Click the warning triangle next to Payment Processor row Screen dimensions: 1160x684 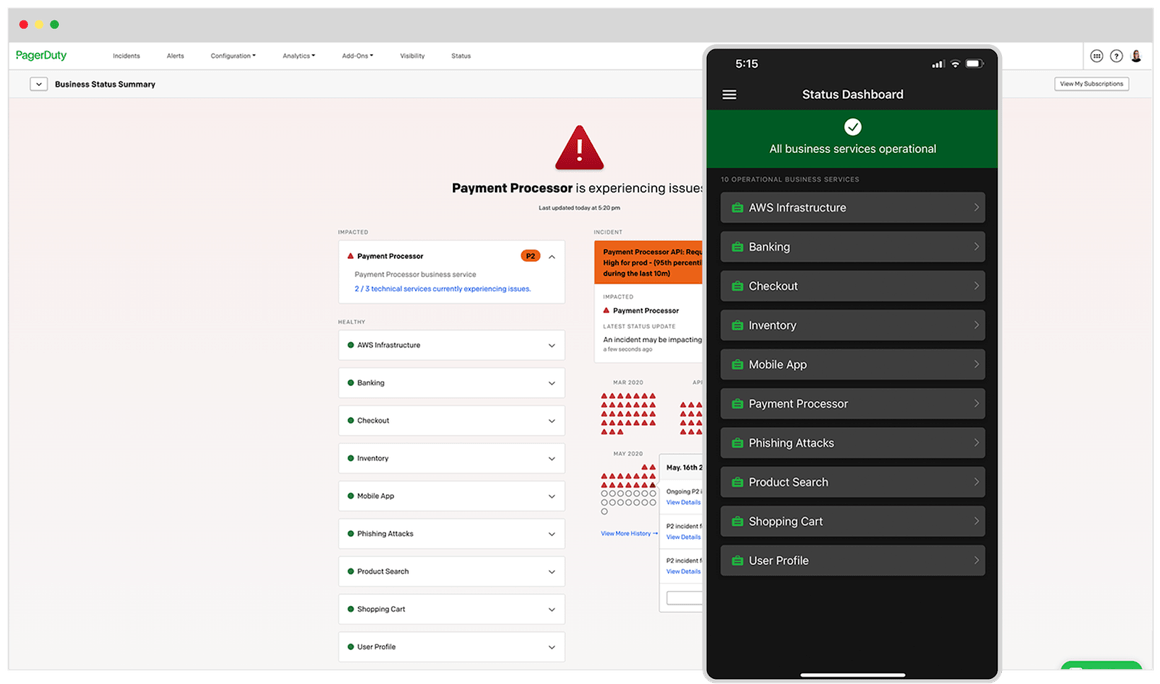click(x=348, y=255)
